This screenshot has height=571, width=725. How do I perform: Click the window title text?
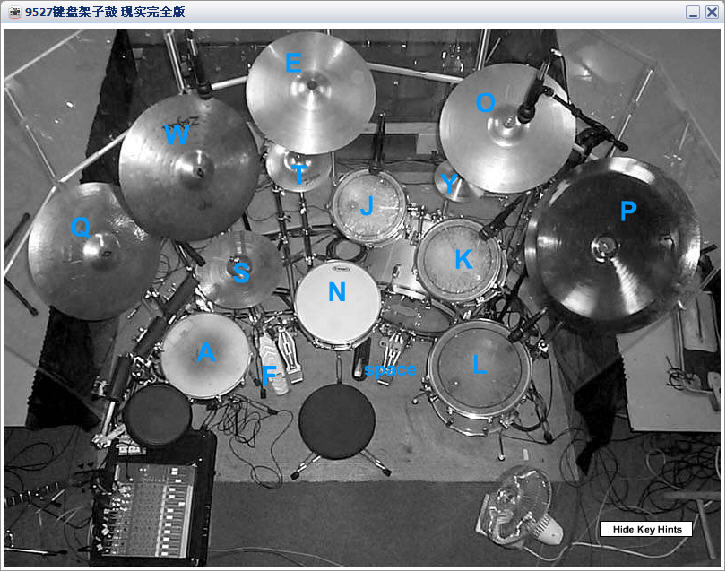point(105,12)
